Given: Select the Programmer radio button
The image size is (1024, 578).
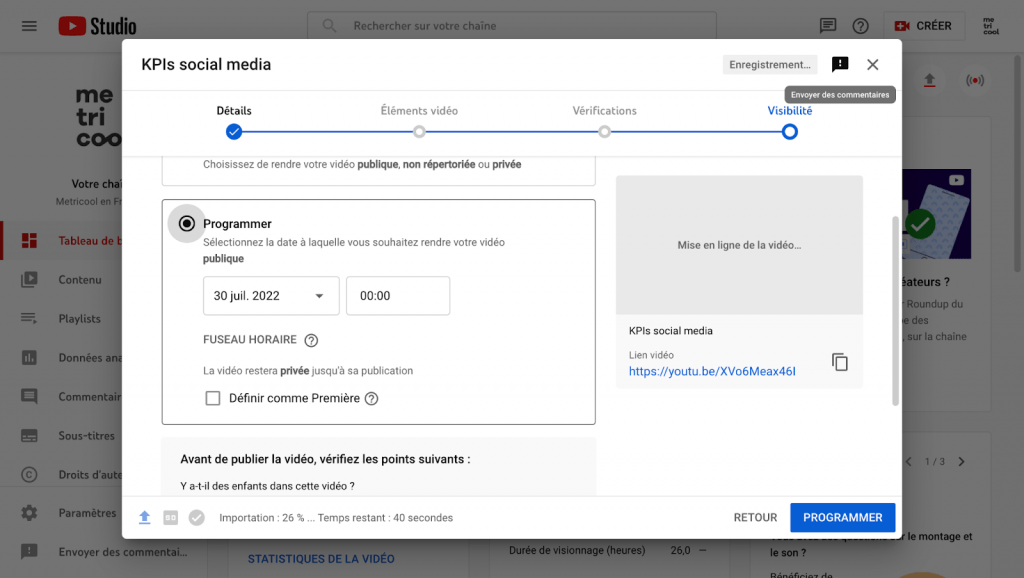Looking at the screenshot, I should coord(187,223).
